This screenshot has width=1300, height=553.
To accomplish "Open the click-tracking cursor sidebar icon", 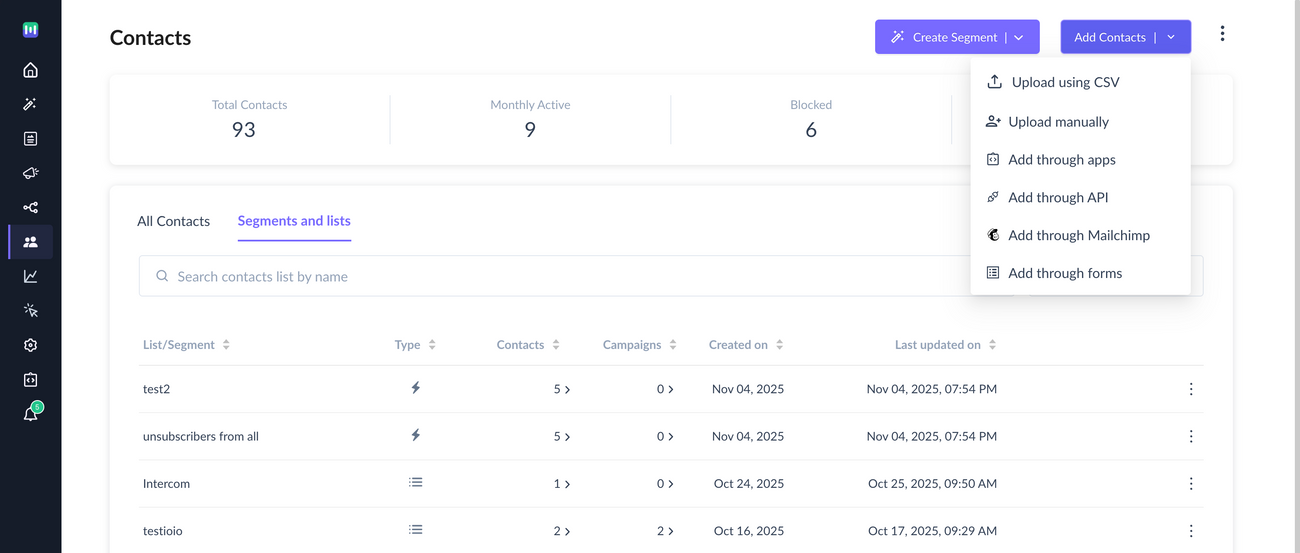I will (x=30, y=311).
